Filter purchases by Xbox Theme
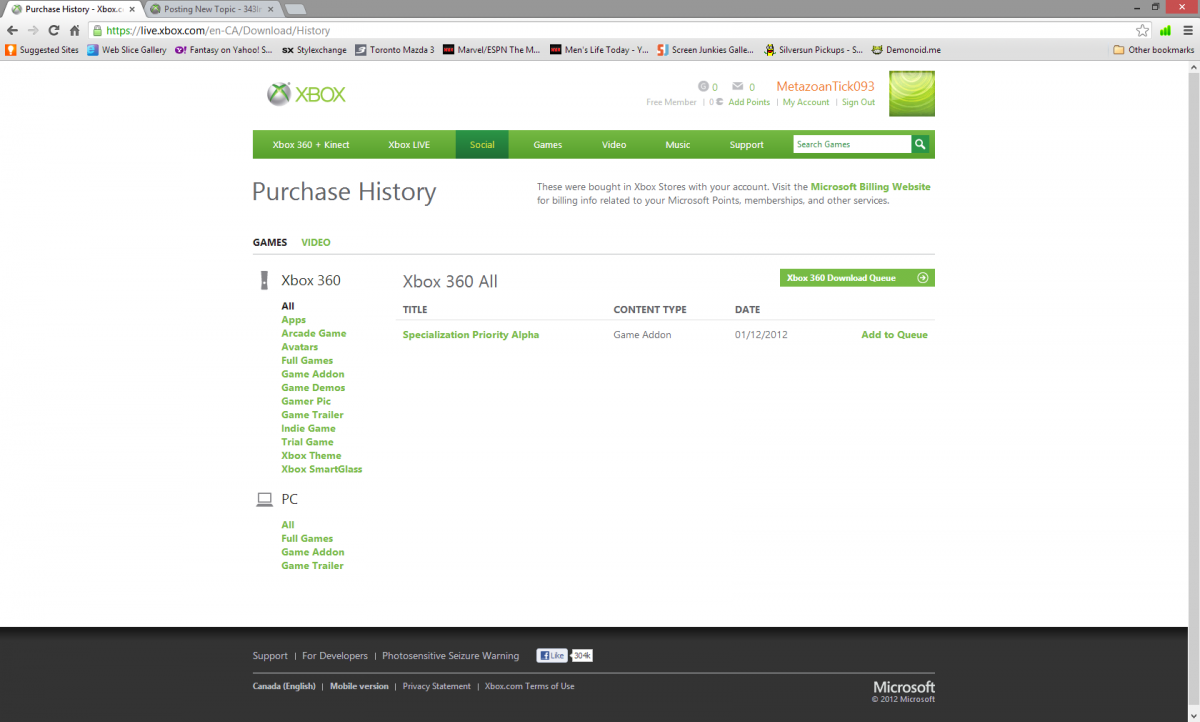 click(311, 456)
